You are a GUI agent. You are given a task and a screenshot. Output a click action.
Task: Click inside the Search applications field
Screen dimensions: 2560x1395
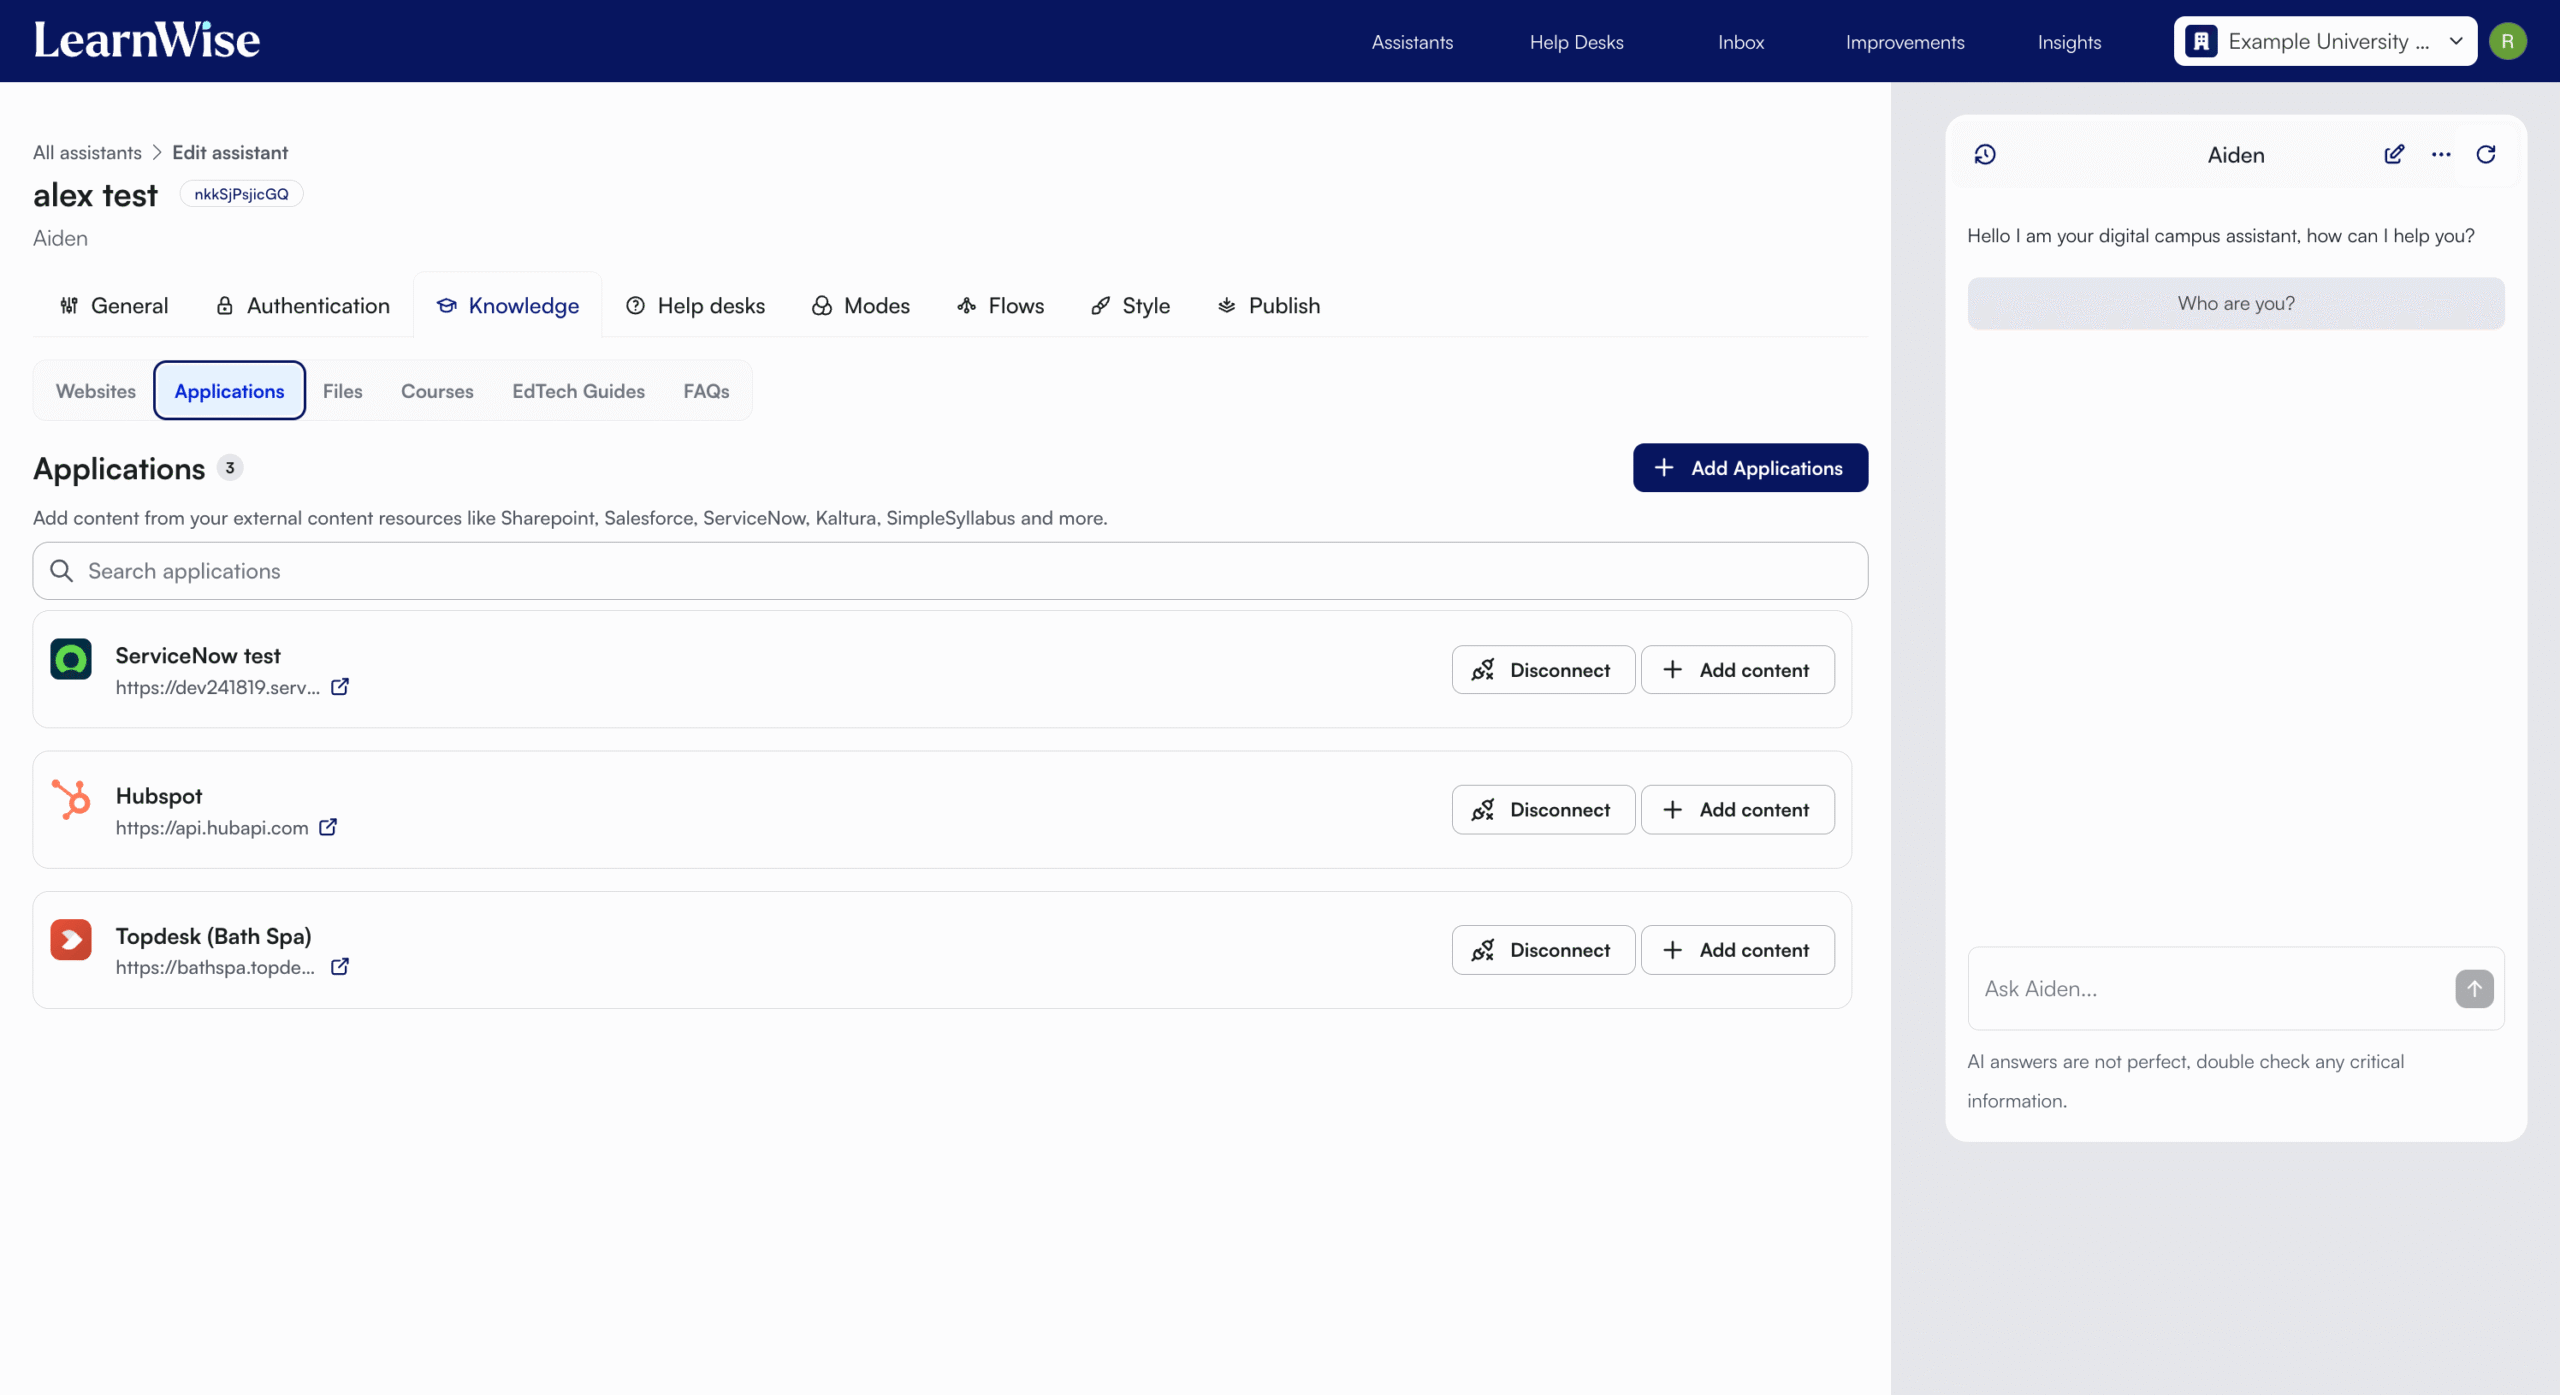[x=949, y=570]
